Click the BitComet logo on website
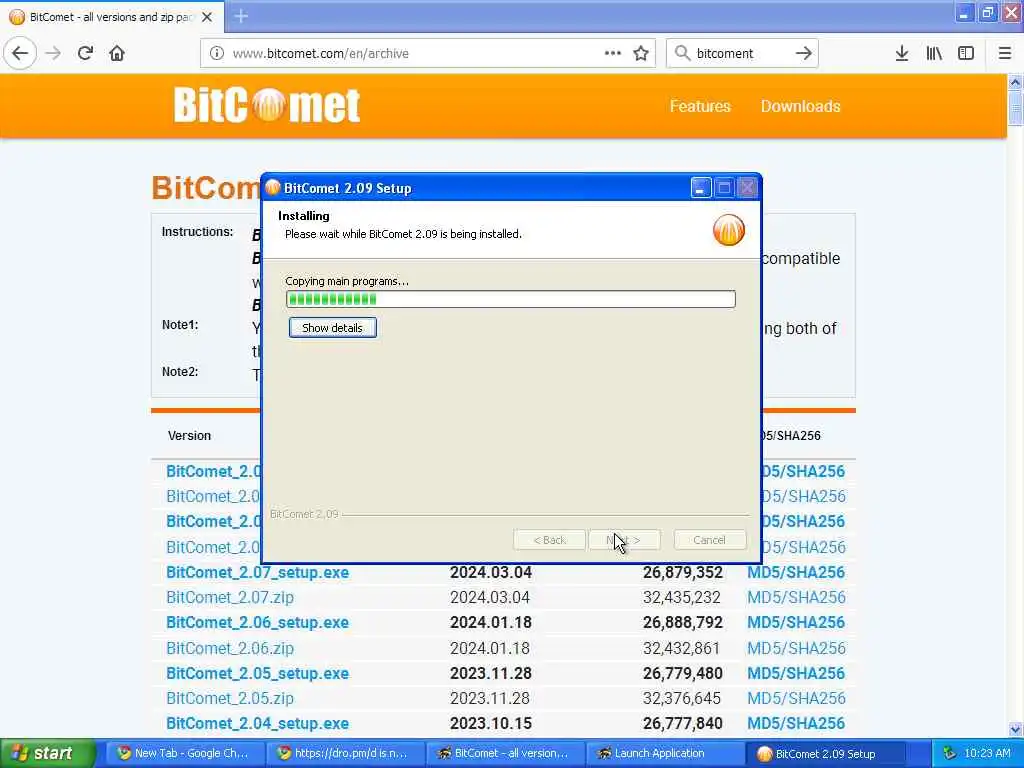The image size is (1024, 768). tap(267, 105)
